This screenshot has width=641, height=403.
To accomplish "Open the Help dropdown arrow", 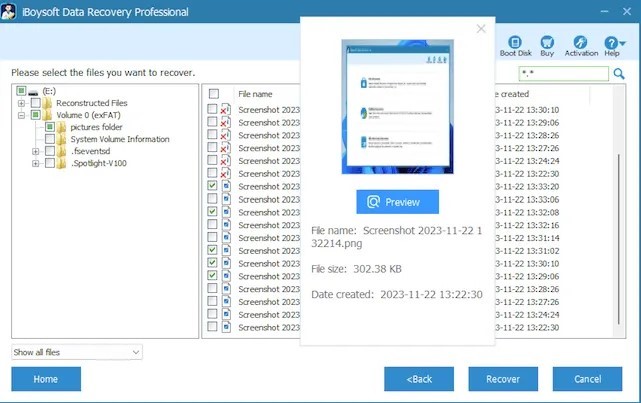I will pyautogui.click(x=623, y=43).
